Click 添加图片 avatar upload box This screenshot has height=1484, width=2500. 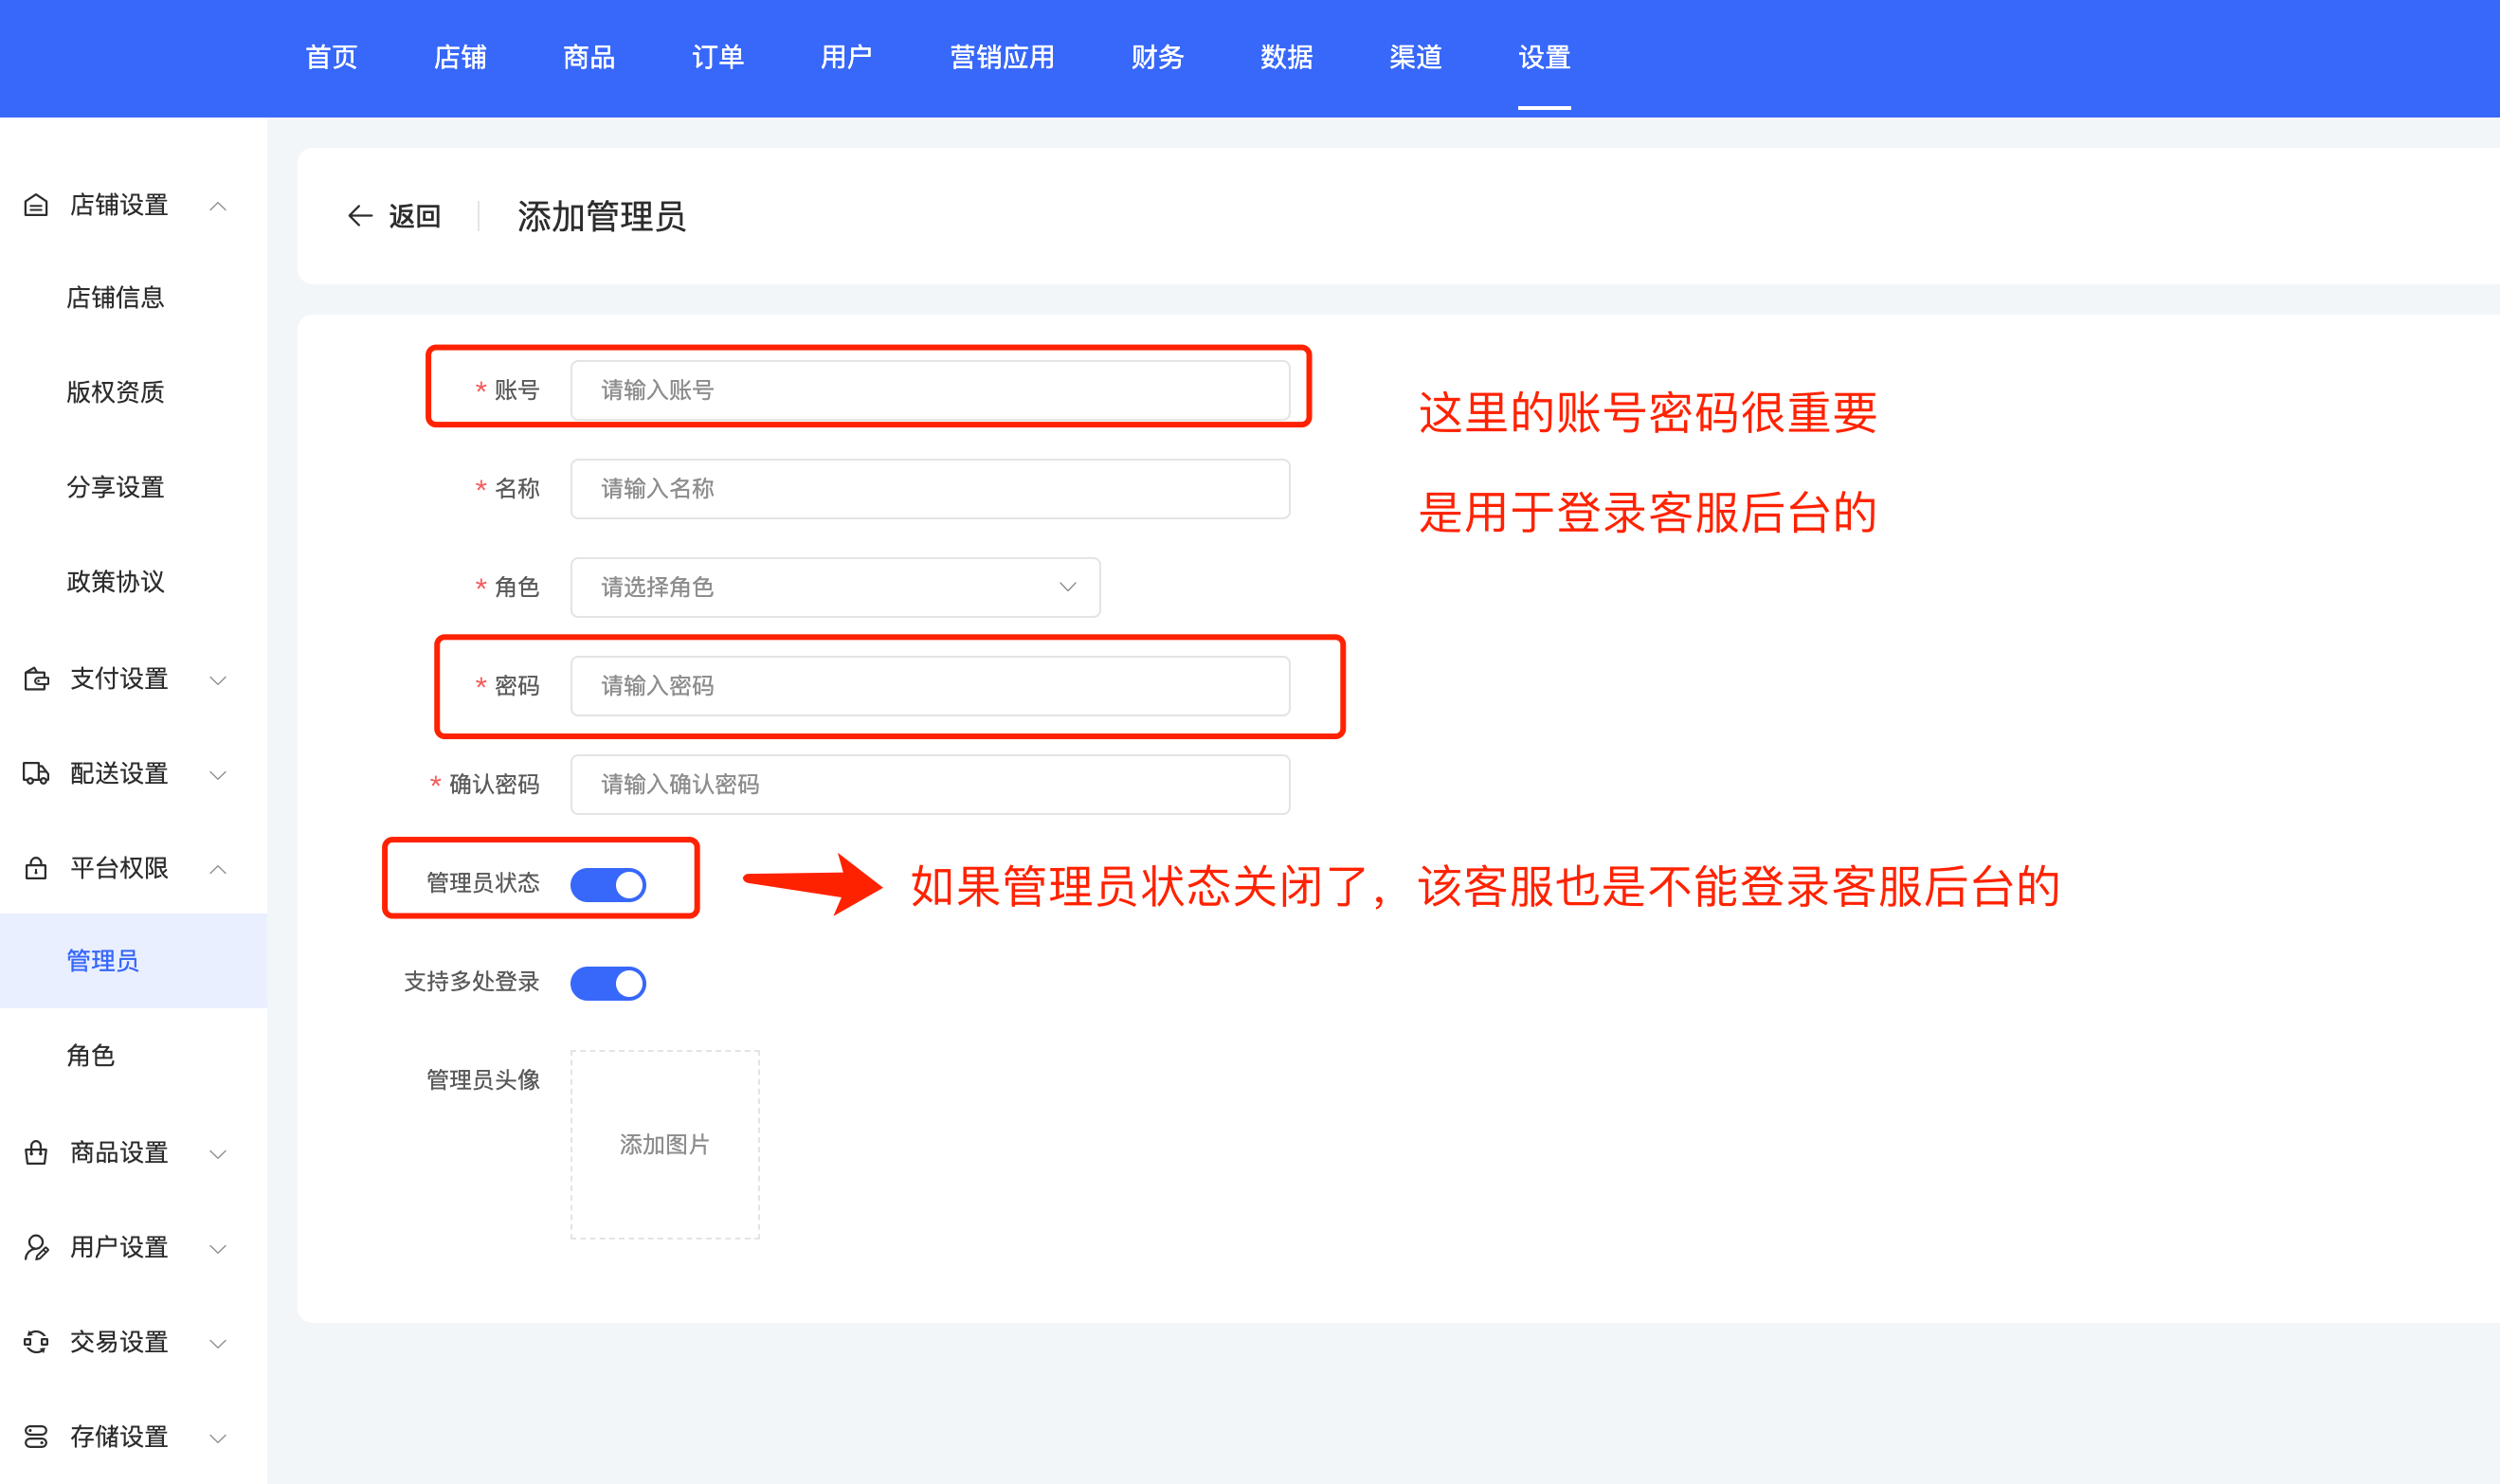(665, 1144)
